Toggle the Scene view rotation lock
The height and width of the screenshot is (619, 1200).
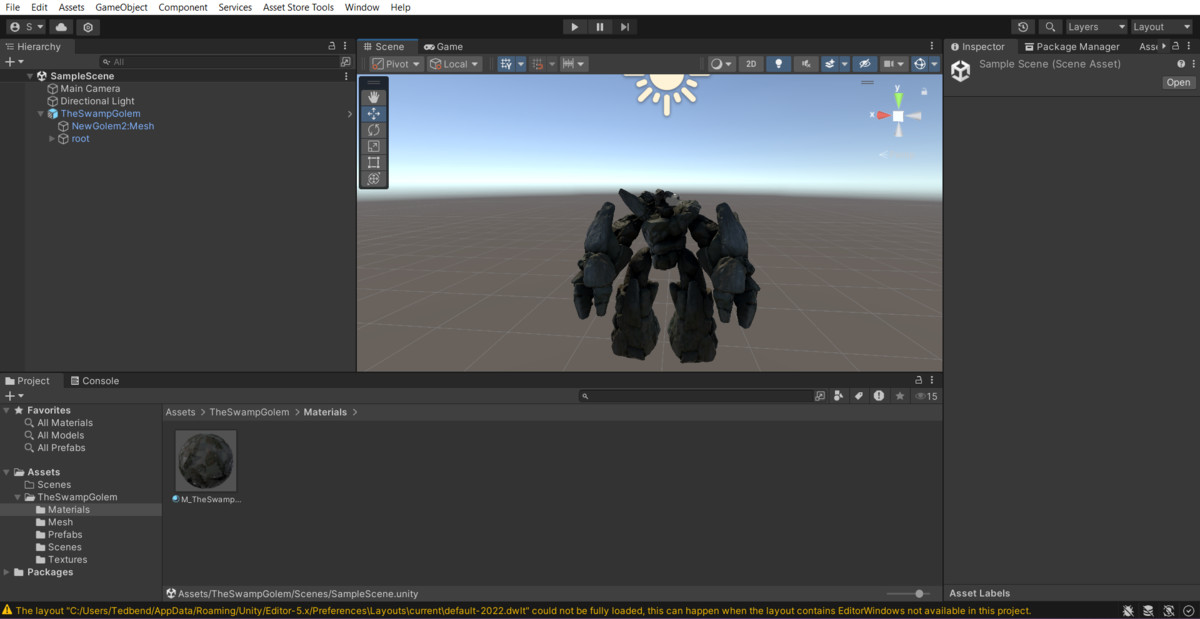pos(924,91)
